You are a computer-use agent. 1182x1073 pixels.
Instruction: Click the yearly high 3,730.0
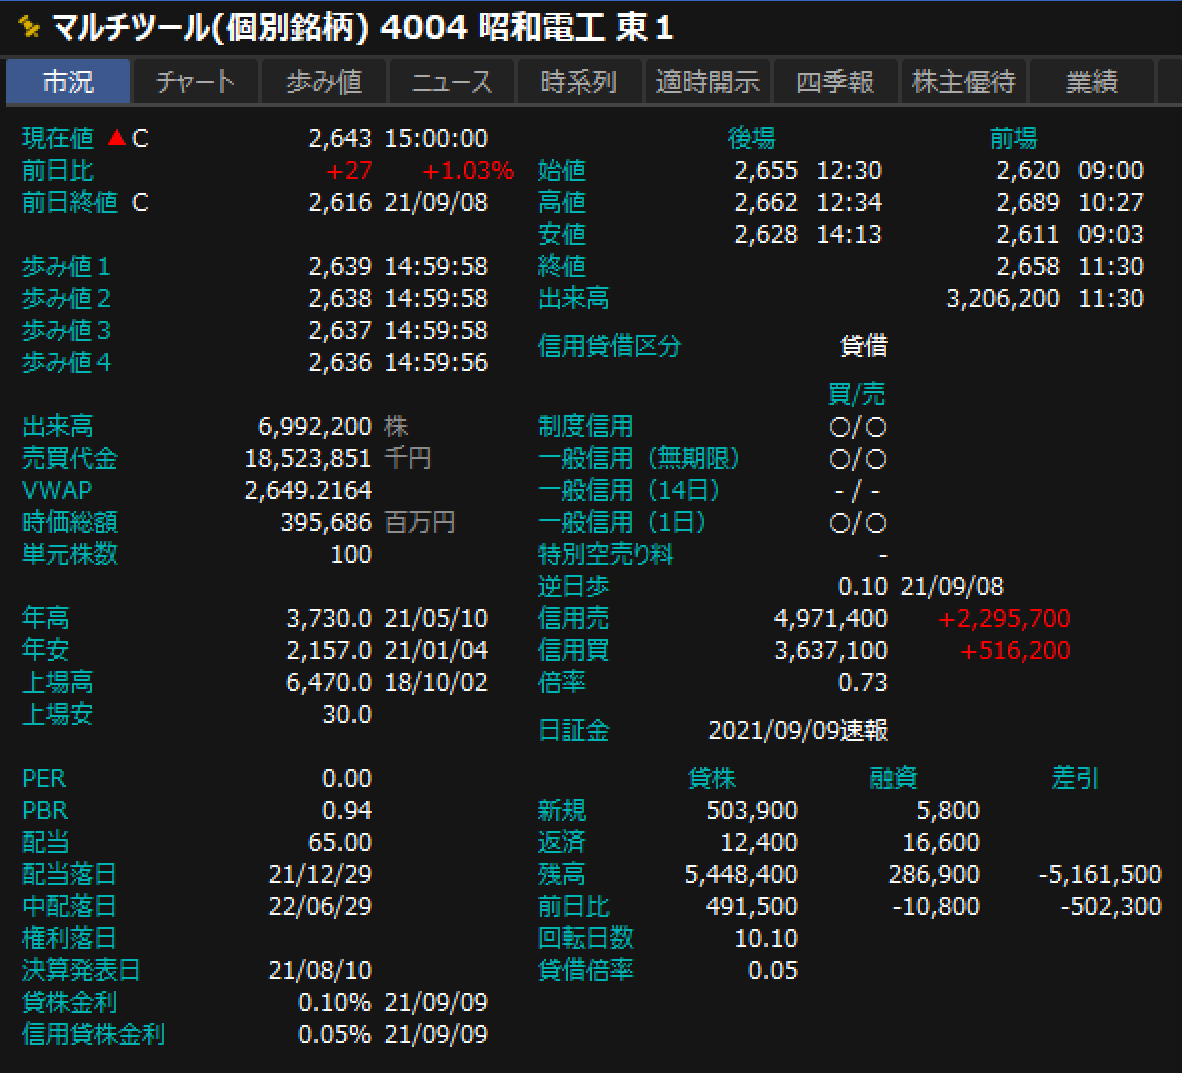(329, 618)
